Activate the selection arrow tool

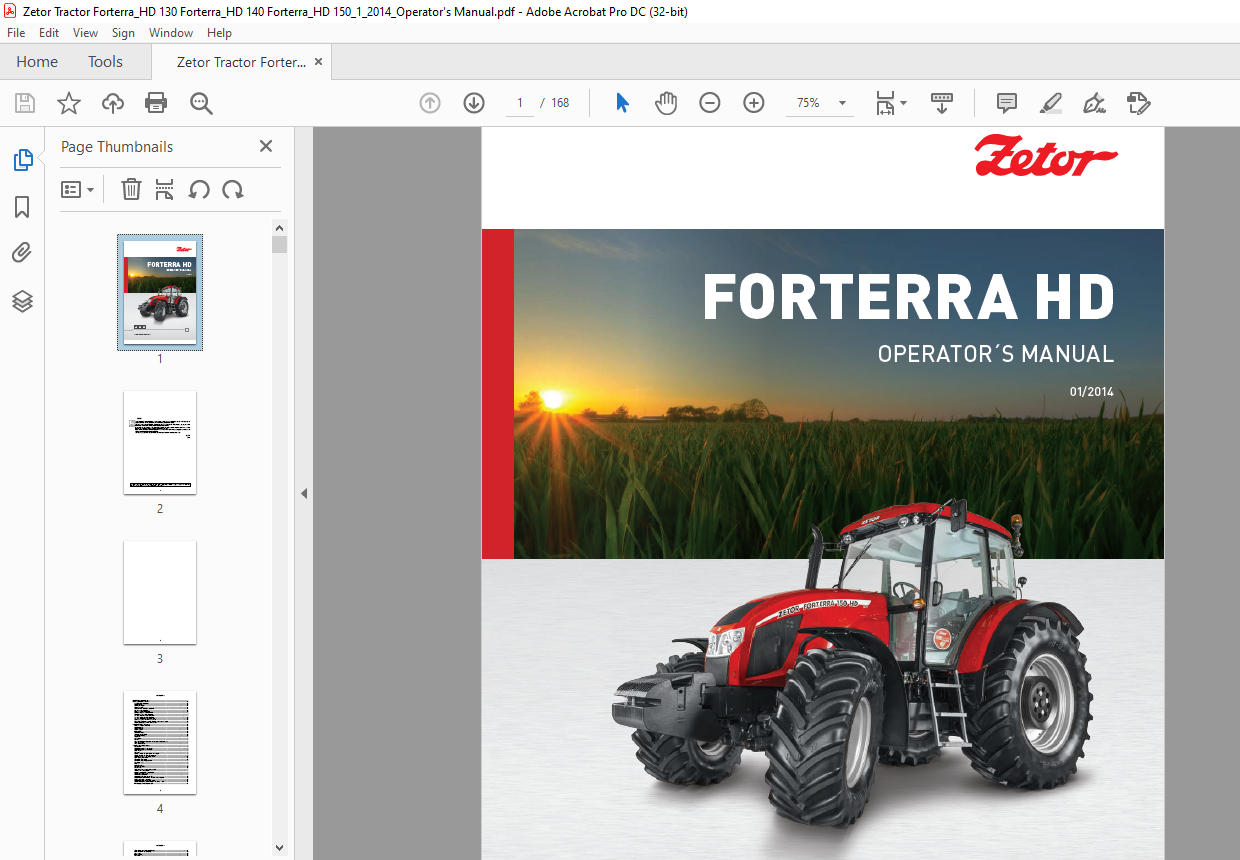click(622, 103)
